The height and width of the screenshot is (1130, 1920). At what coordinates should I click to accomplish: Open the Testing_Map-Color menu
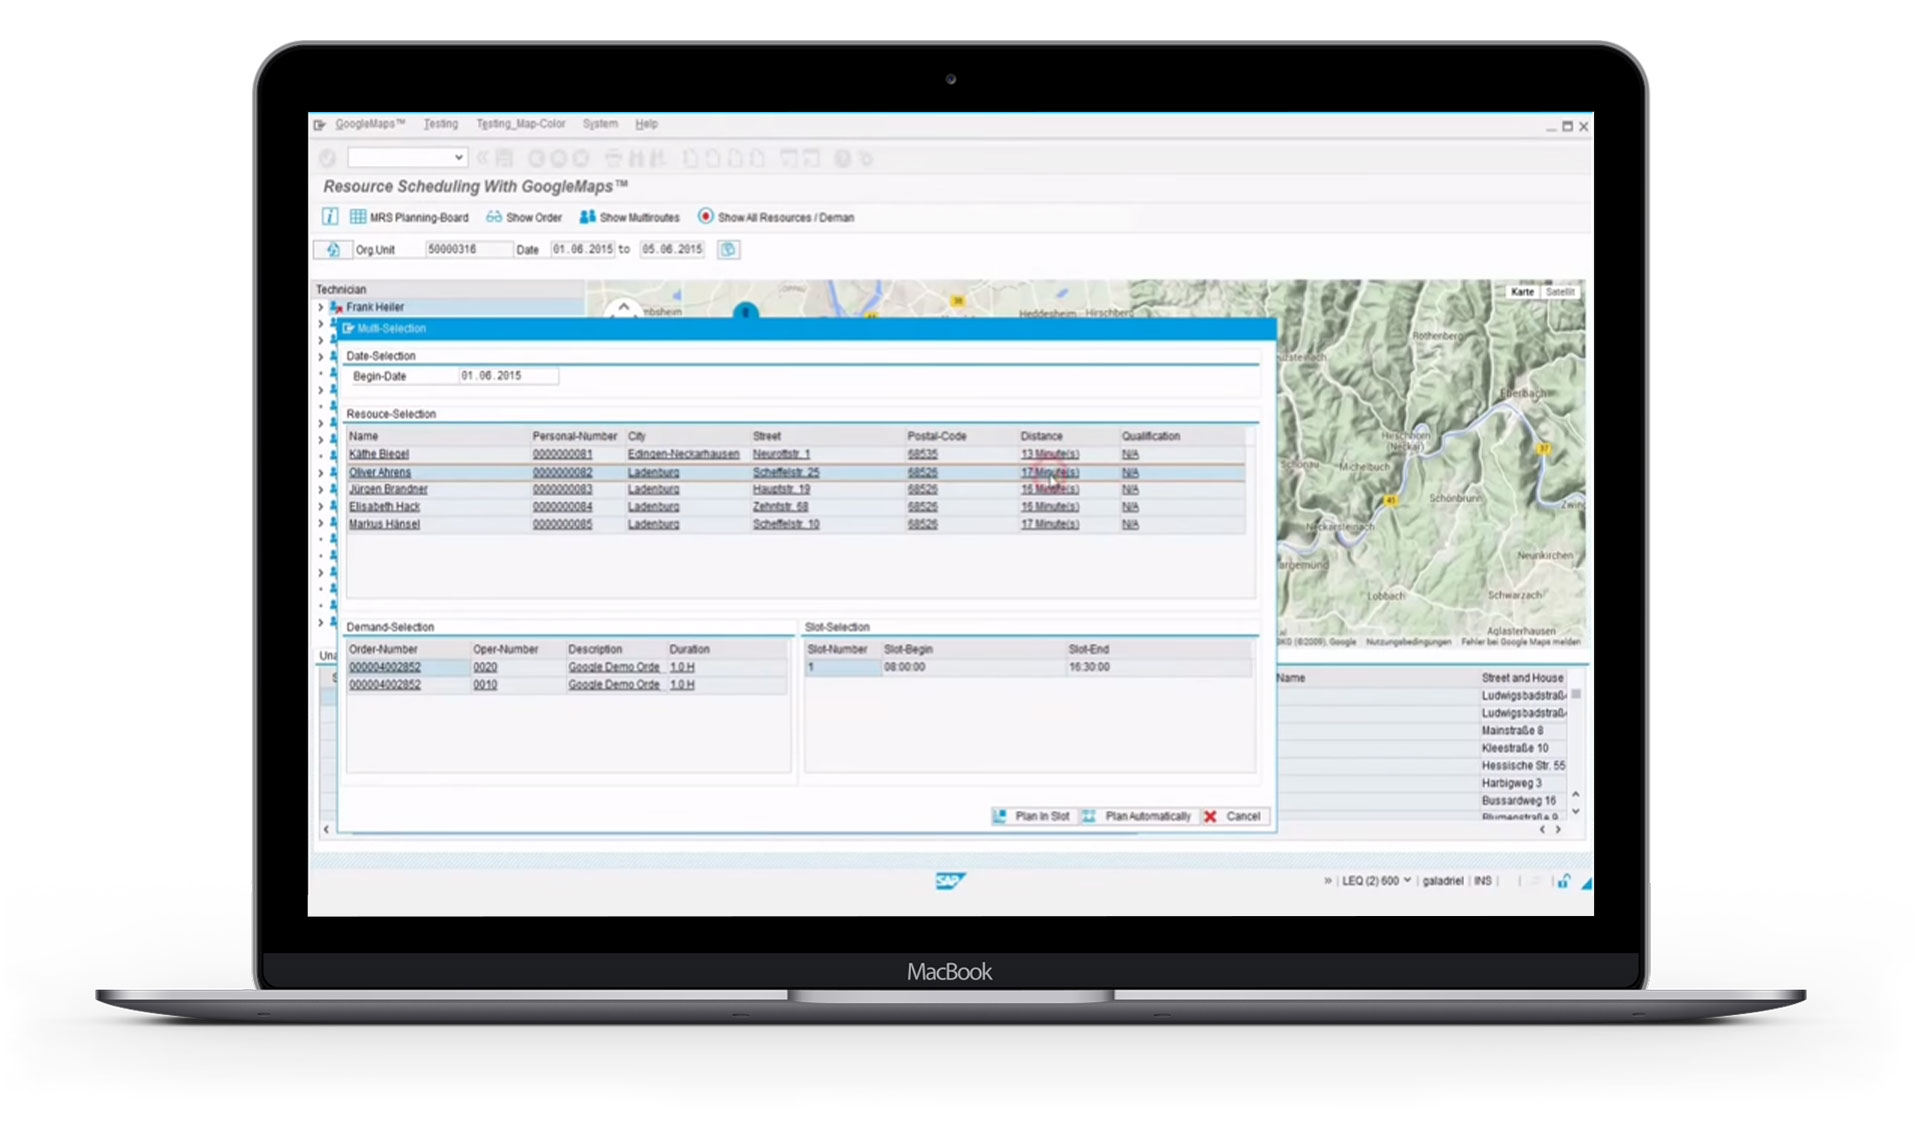[x=520, y=124]
